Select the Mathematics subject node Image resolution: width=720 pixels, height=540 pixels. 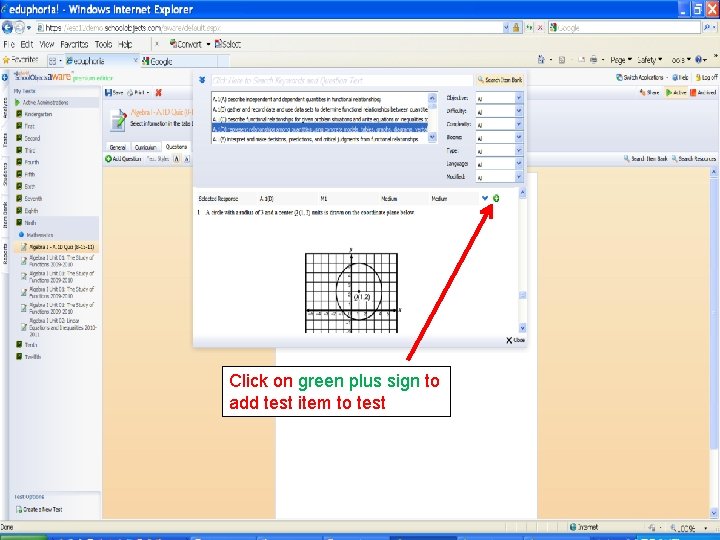(x=36, y=235)
